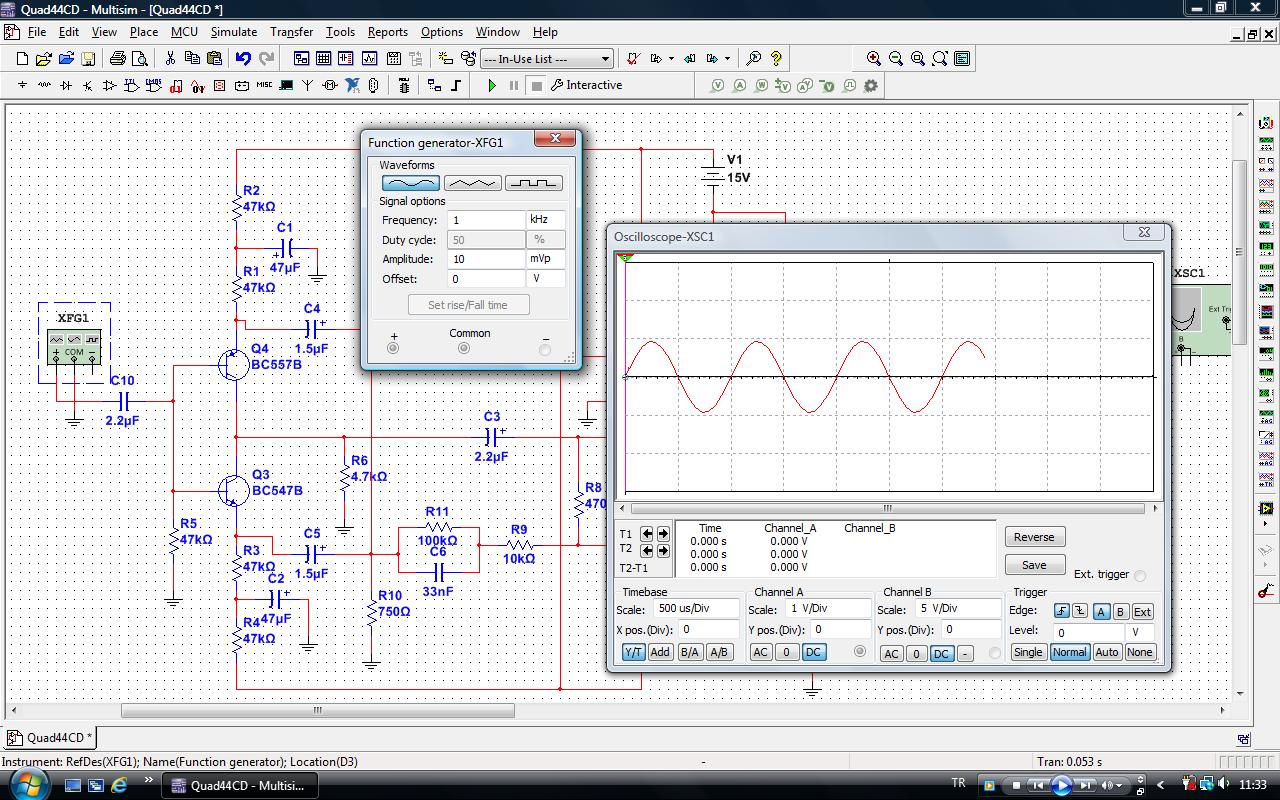Click the Undo arrow in toolbar
Image resolution: width=1280 pixels, height=800 pixels.
[243, 59]
